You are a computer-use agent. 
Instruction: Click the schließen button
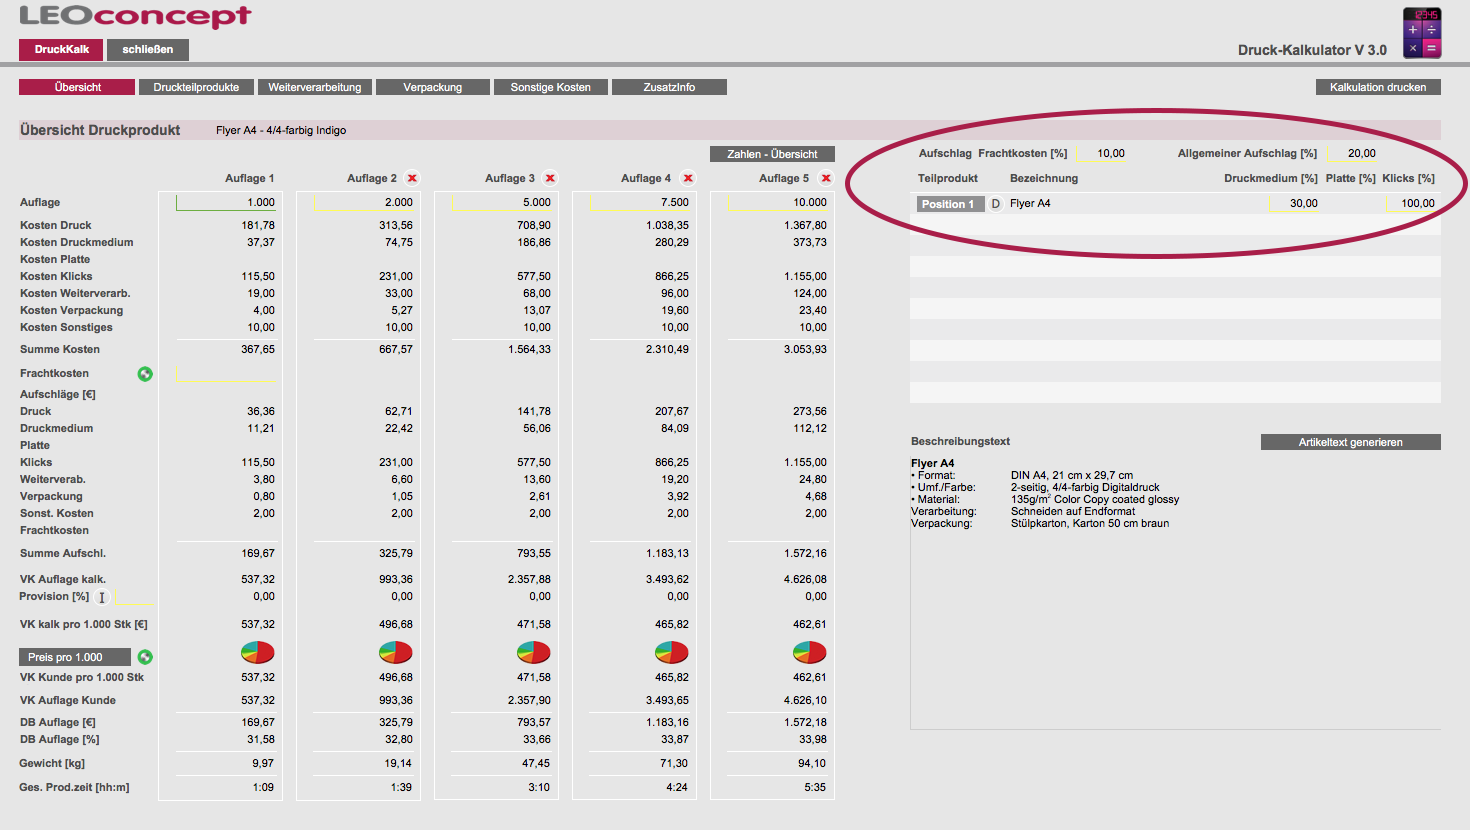[148, 49]
